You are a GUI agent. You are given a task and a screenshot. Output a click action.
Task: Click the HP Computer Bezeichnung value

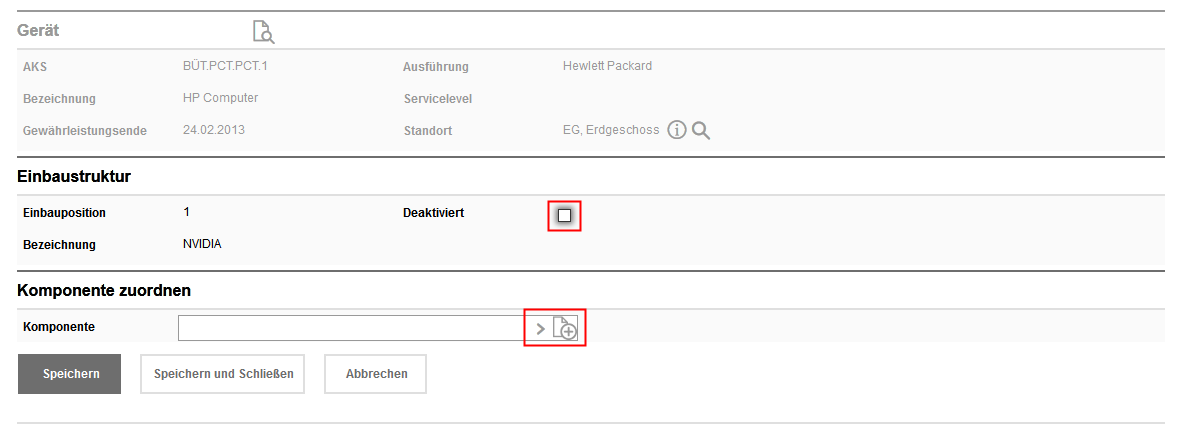(221, 98)
